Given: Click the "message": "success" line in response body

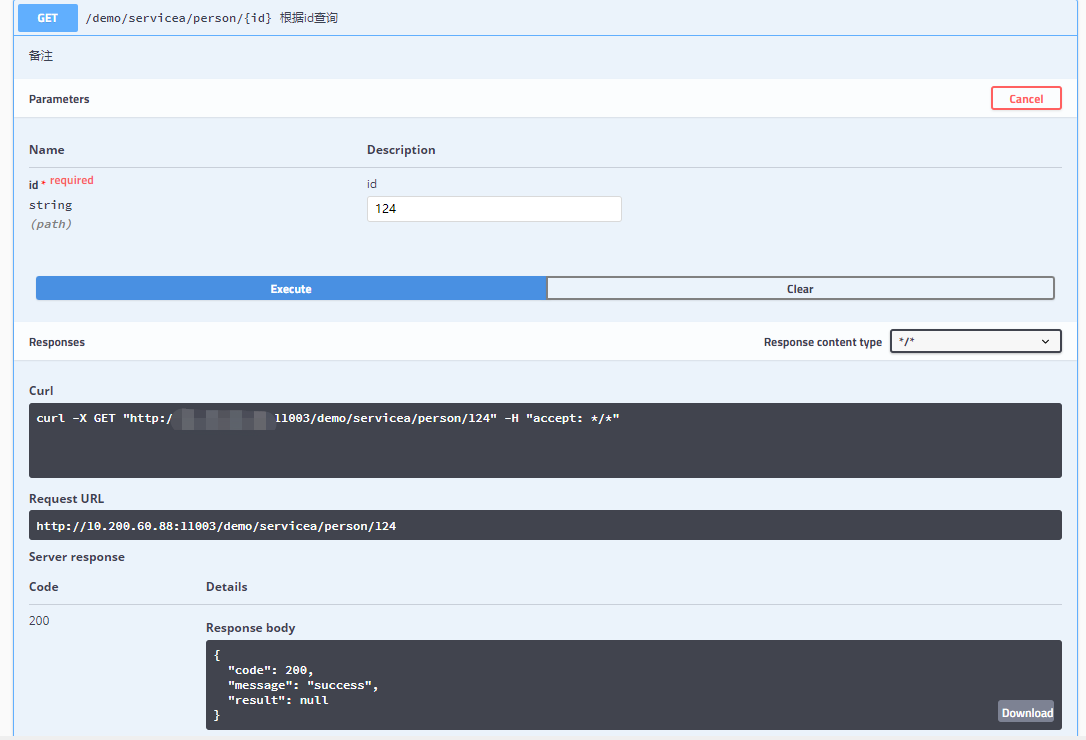Looking at the screenshot, I should pyautogui.click(x=303, y=685).
